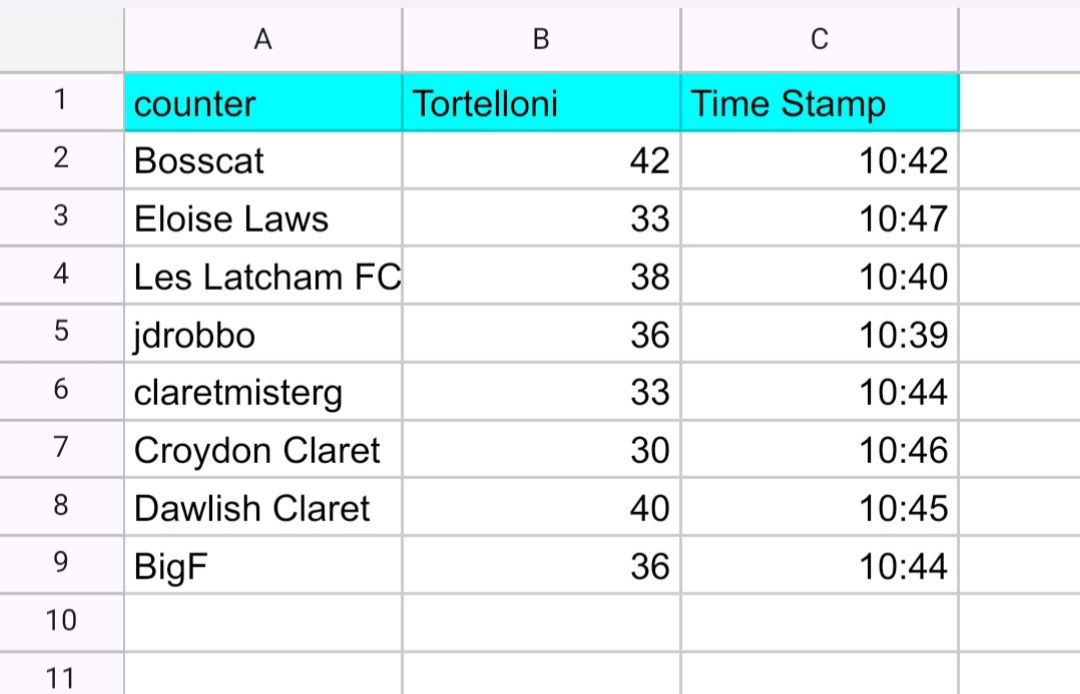Select column C header
This screenshot has width=1080, height=694.
819,40
